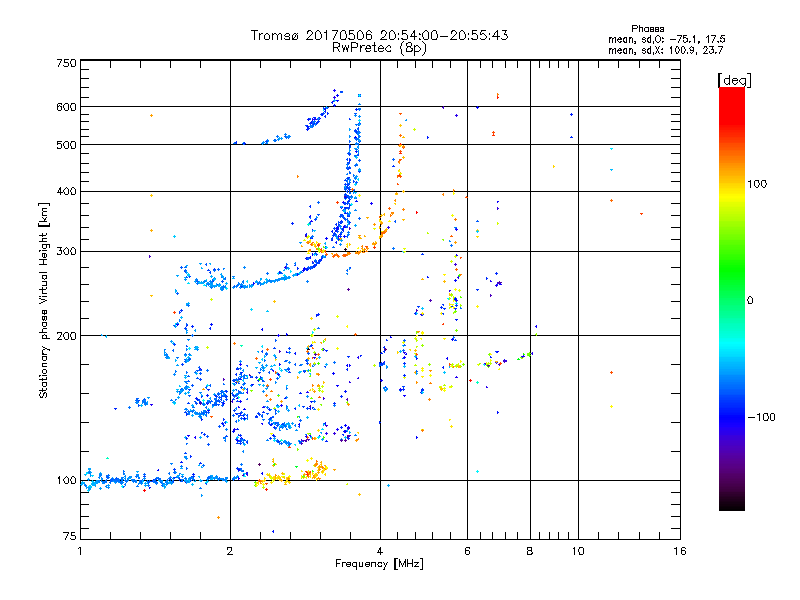Click the frequency axis label '16'
Screen dimensions: 800x600
[x=680, y=551]
